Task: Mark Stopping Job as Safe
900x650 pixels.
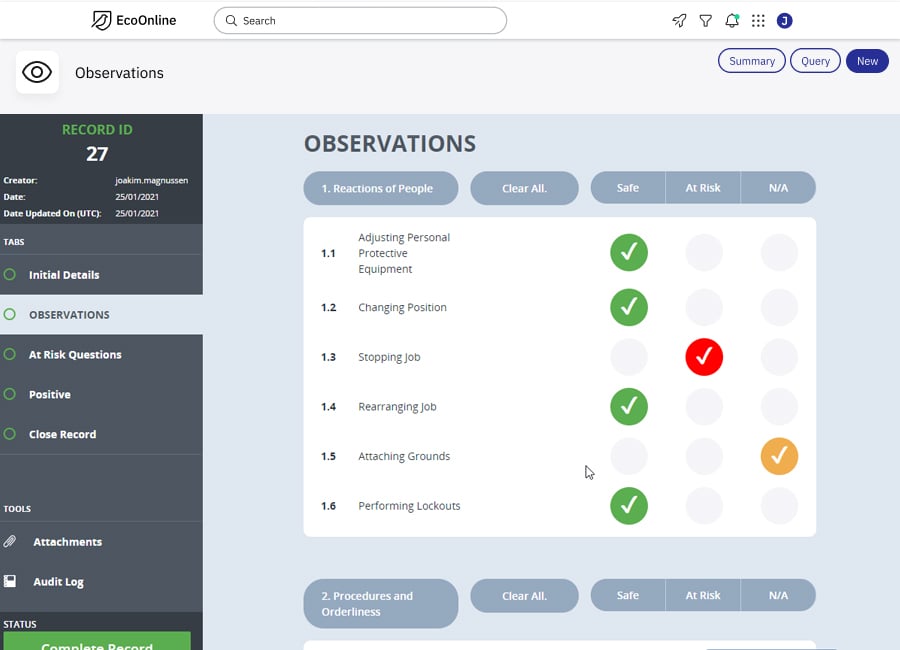Action: click(x=629, y=357)
